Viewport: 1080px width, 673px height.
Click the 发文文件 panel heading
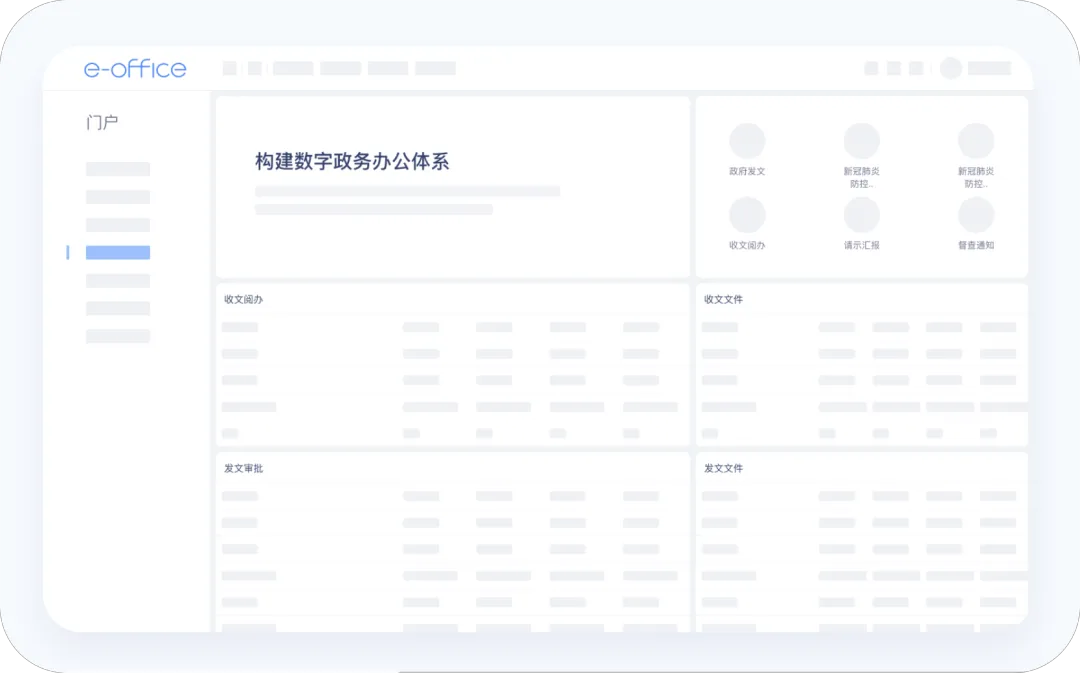click(x=723, y=468)
